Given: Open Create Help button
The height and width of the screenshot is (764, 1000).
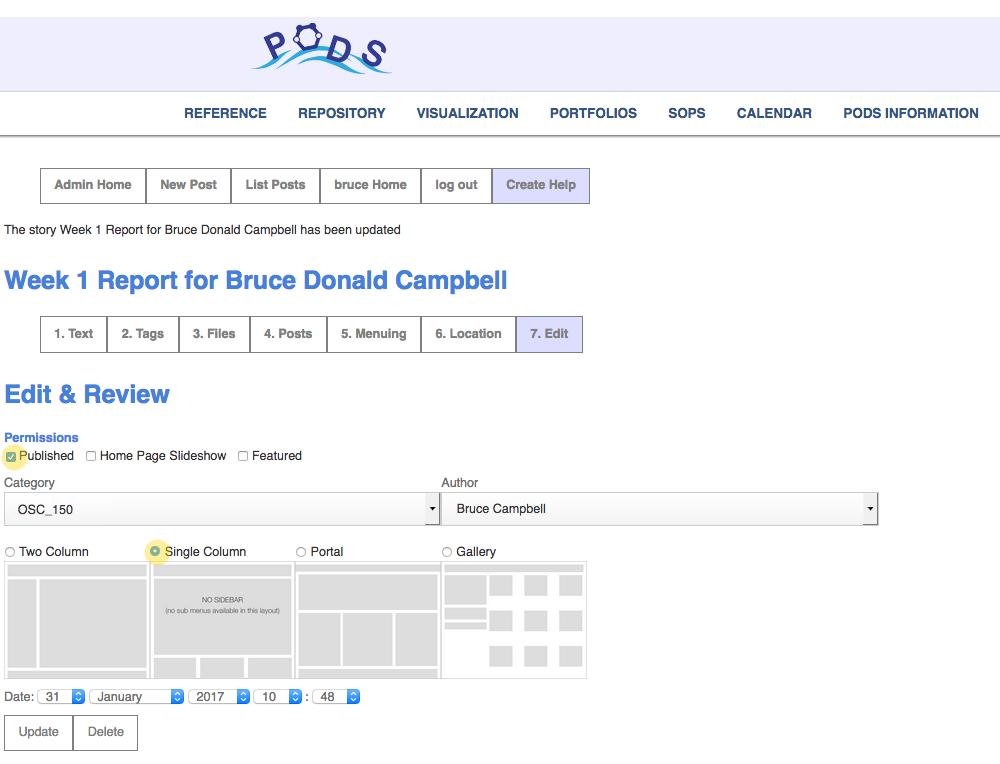Looking at the screenshot, I should coord(540,185).
